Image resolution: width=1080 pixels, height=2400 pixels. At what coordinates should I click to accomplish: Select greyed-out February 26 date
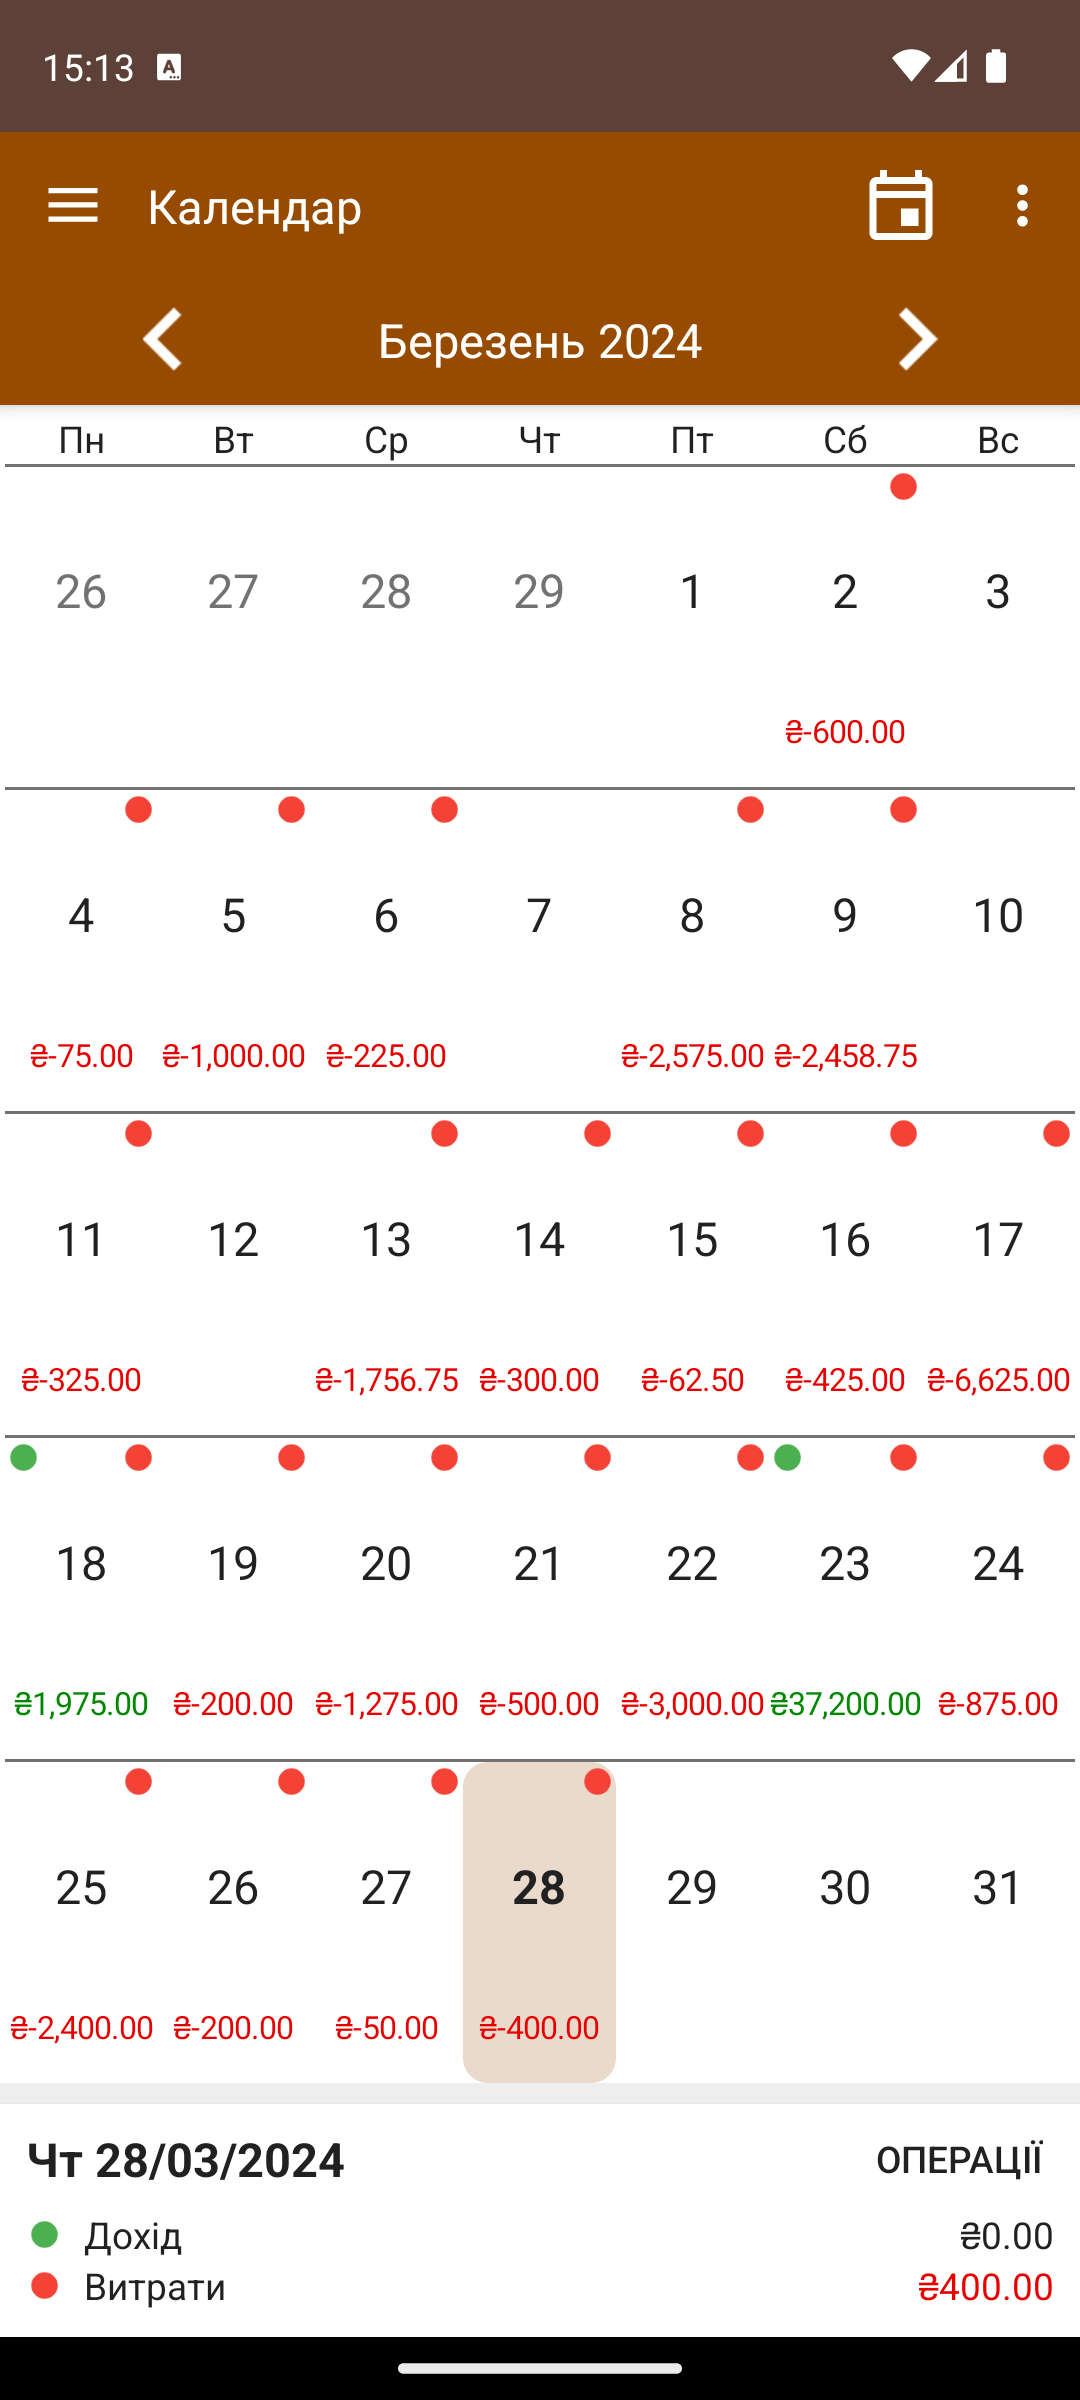click(x=81, y=626)
